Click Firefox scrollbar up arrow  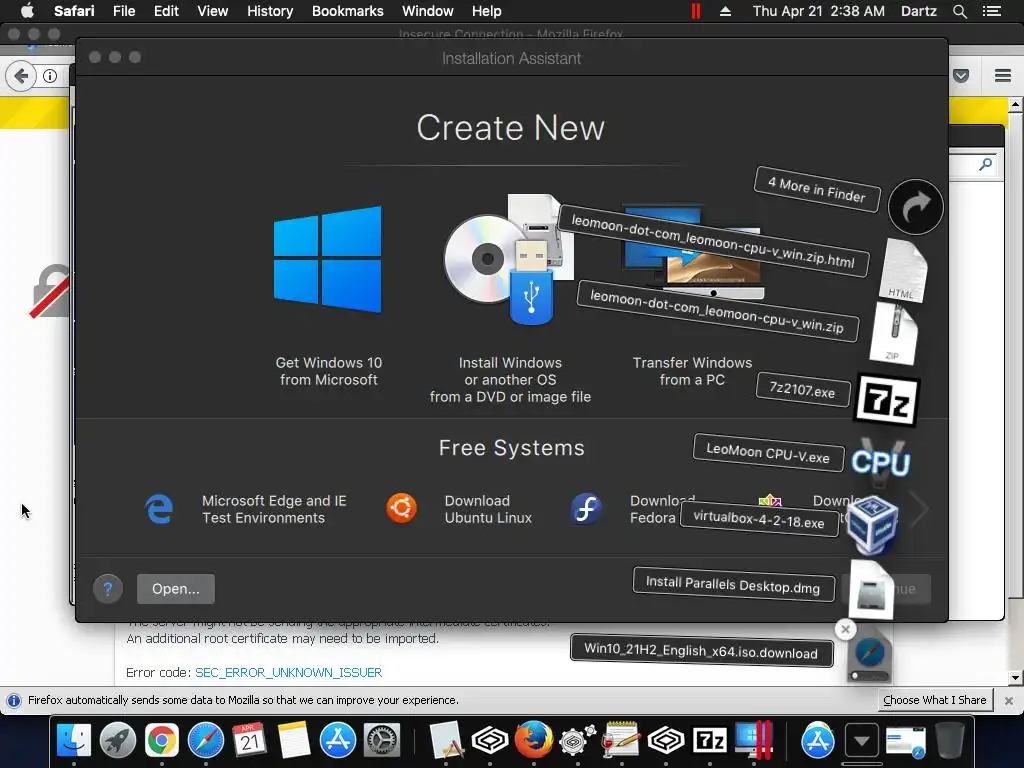tap(1016, 104)
